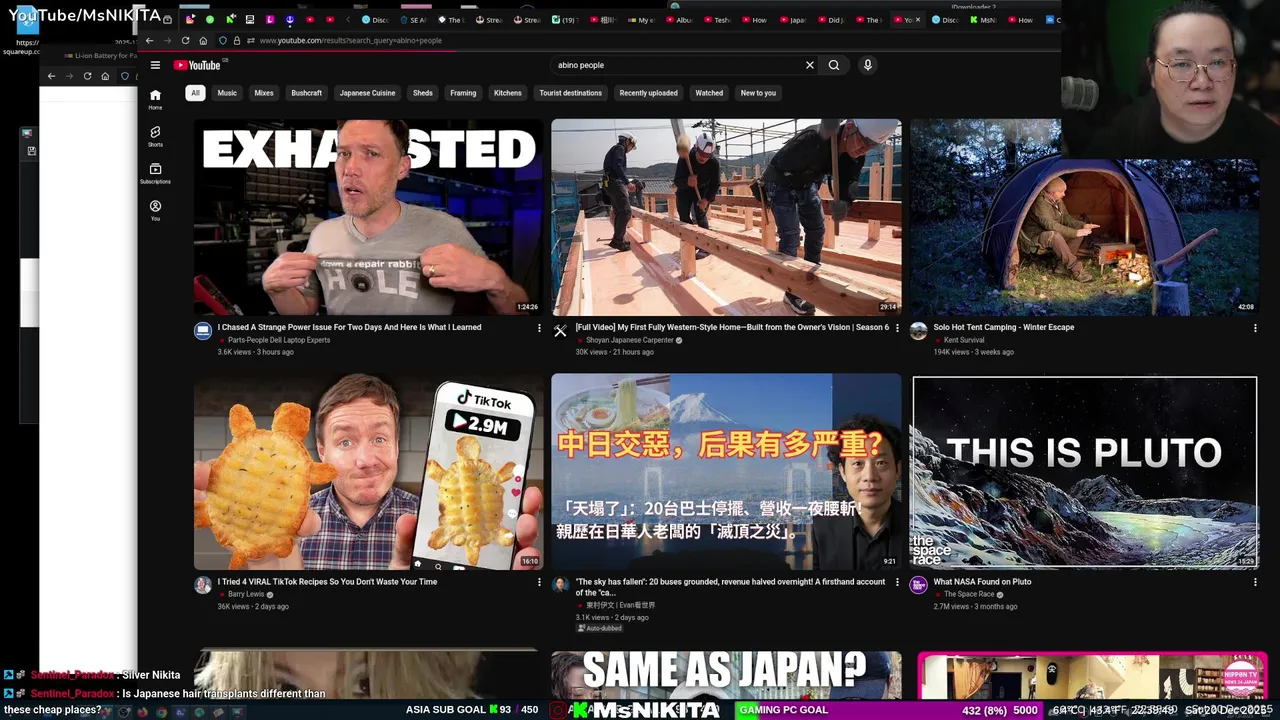1280x720 pixels.
Task: Open options for TikTok Recipes video
Action: (x=539, y=582)
